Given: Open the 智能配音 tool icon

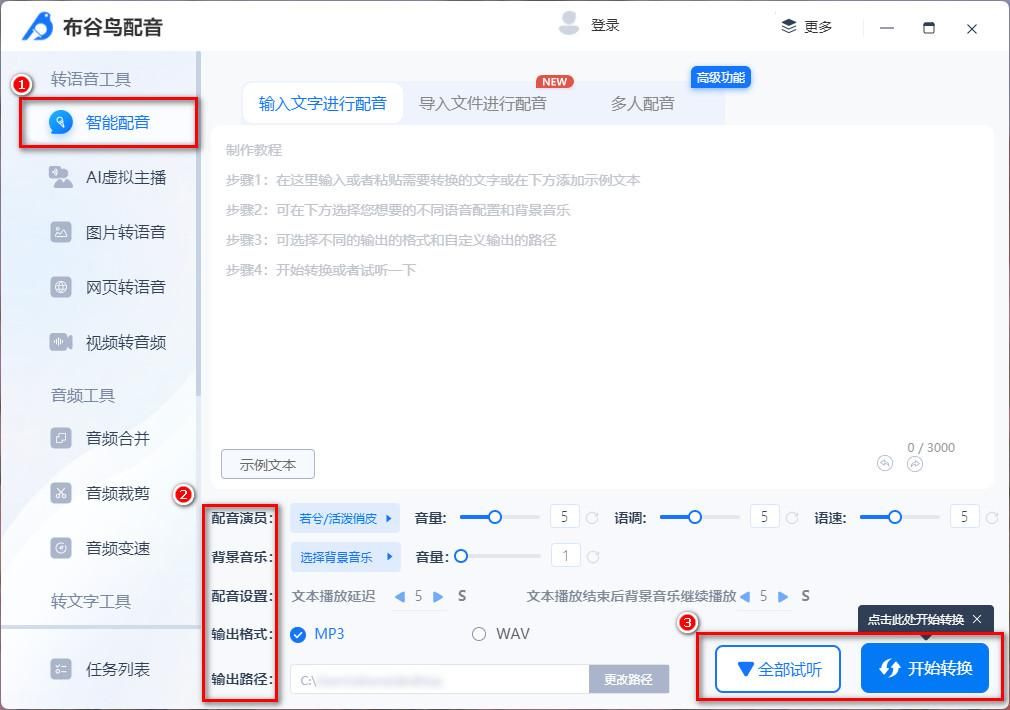Looking at the screenshot, I should [x=61, y=122].
